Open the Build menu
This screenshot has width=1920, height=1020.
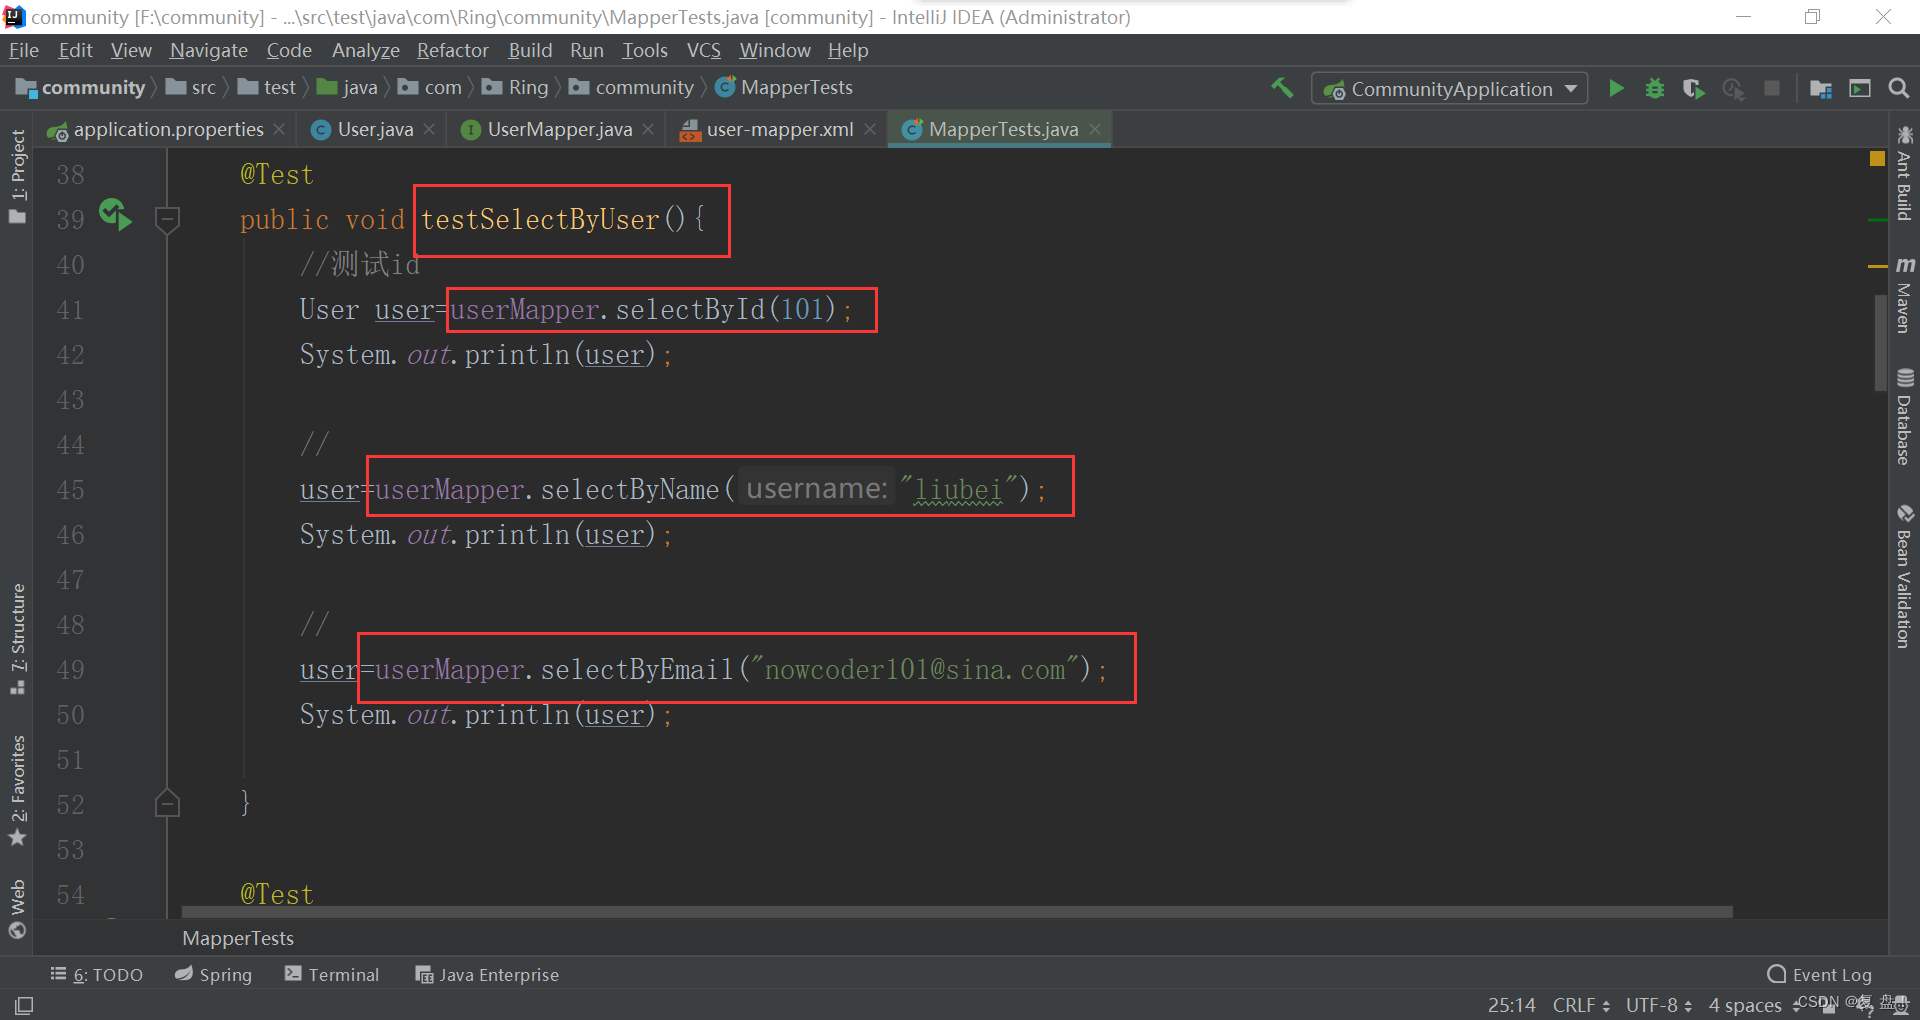tap(530, 50)
